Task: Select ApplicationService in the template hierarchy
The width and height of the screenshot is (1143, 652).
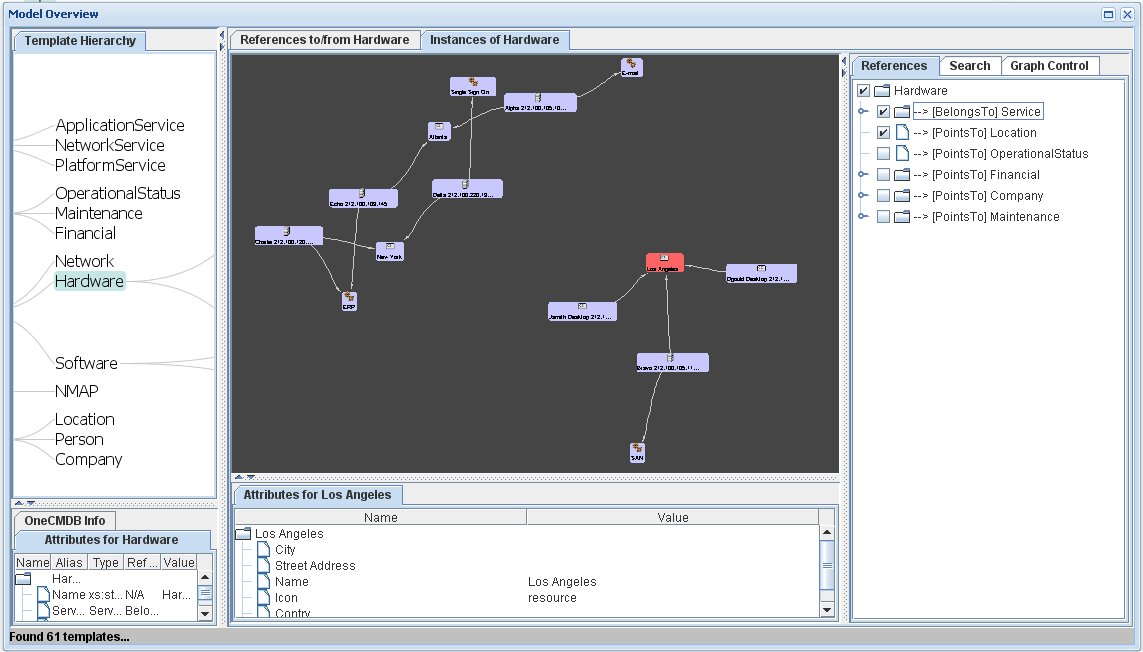Action: tap(120, 125)
